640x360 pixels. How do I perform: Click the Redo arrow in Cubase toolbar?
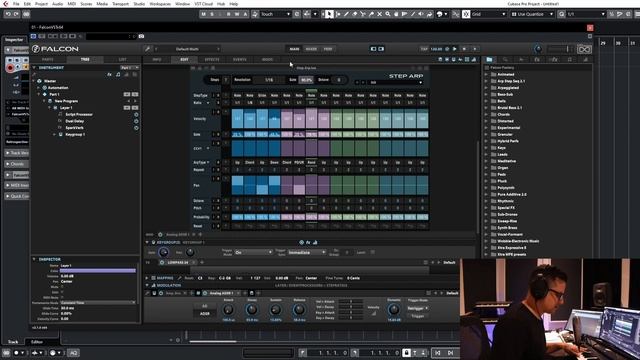pos(16,14)
